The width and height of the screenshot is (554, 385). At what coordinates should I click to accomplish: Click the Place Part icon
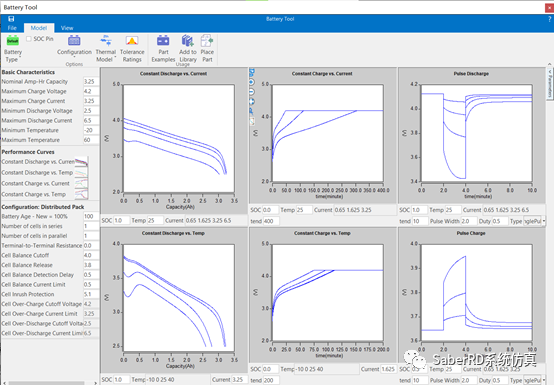207,41
